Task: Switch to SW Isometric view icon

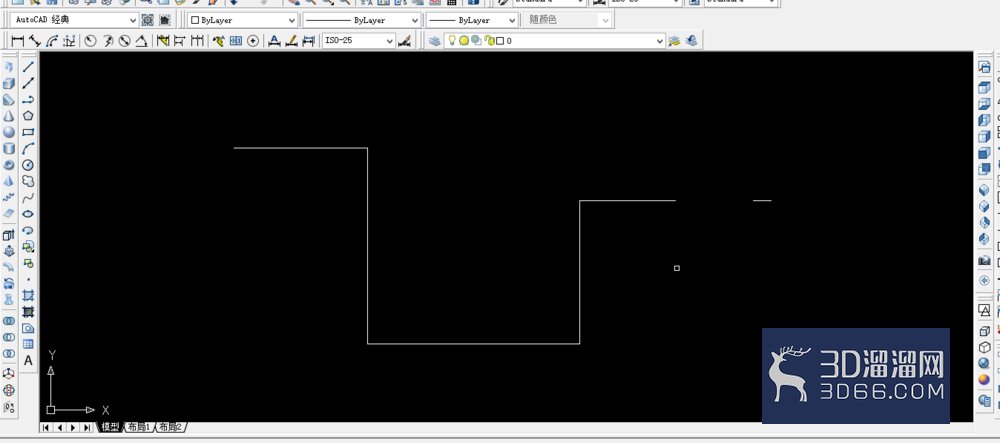Action: (985, 190)
